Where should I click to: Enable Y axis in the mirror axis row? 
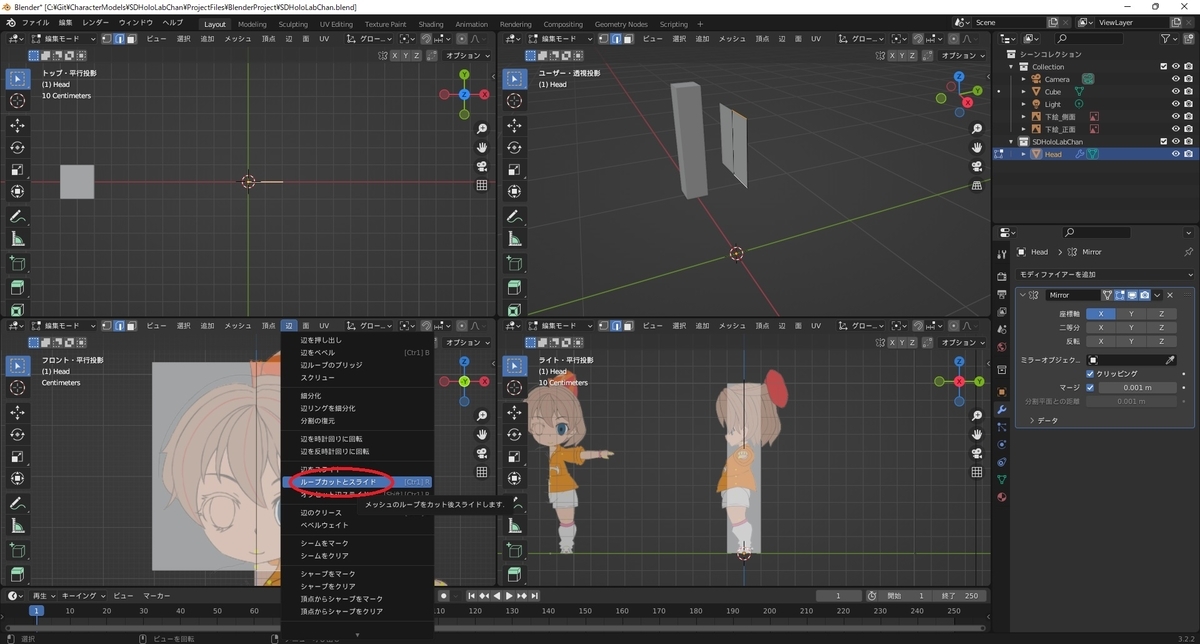point(1131,314)
